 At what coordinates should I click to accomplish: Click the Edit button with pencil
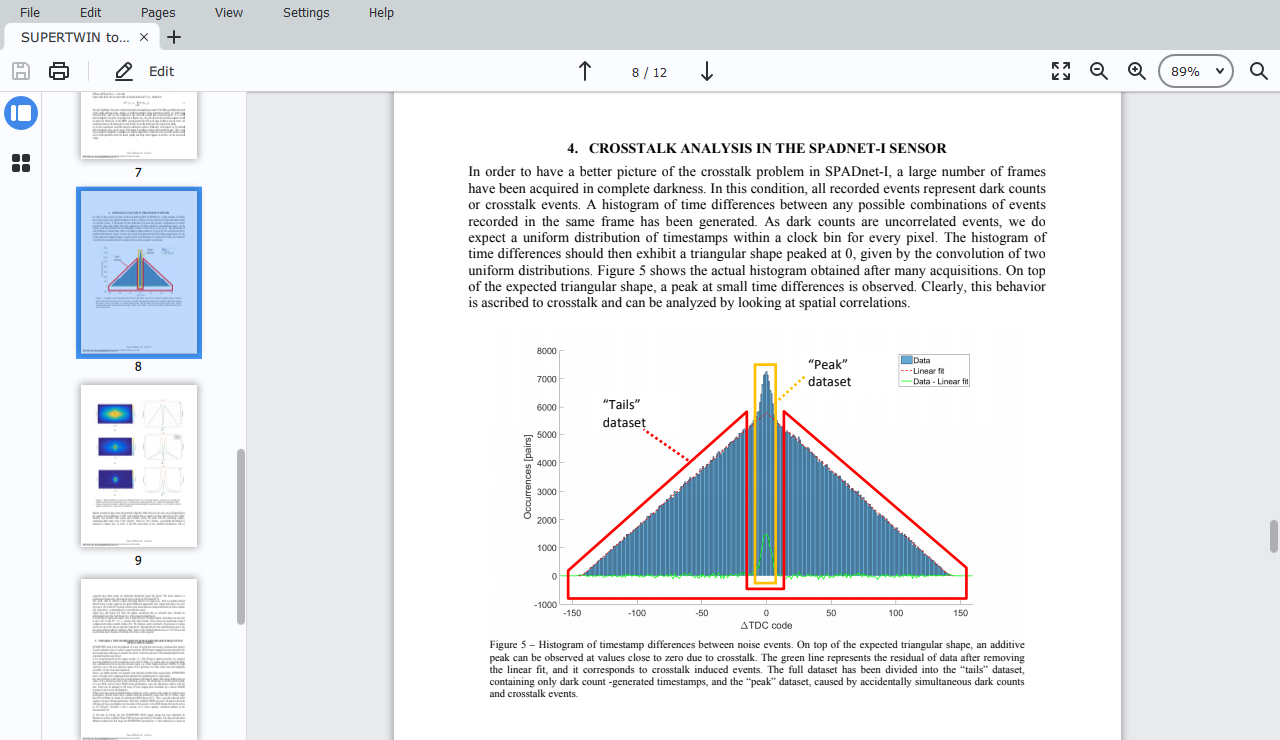(145, 71)
